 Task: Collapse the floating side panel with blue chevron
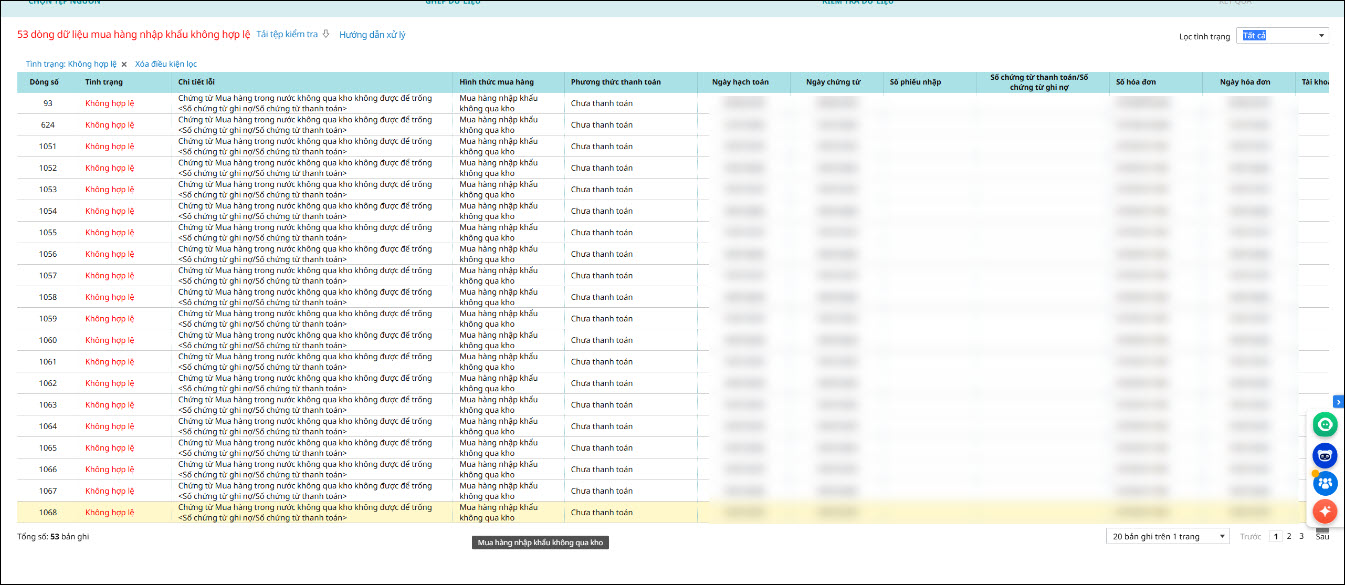(1338, 401)
